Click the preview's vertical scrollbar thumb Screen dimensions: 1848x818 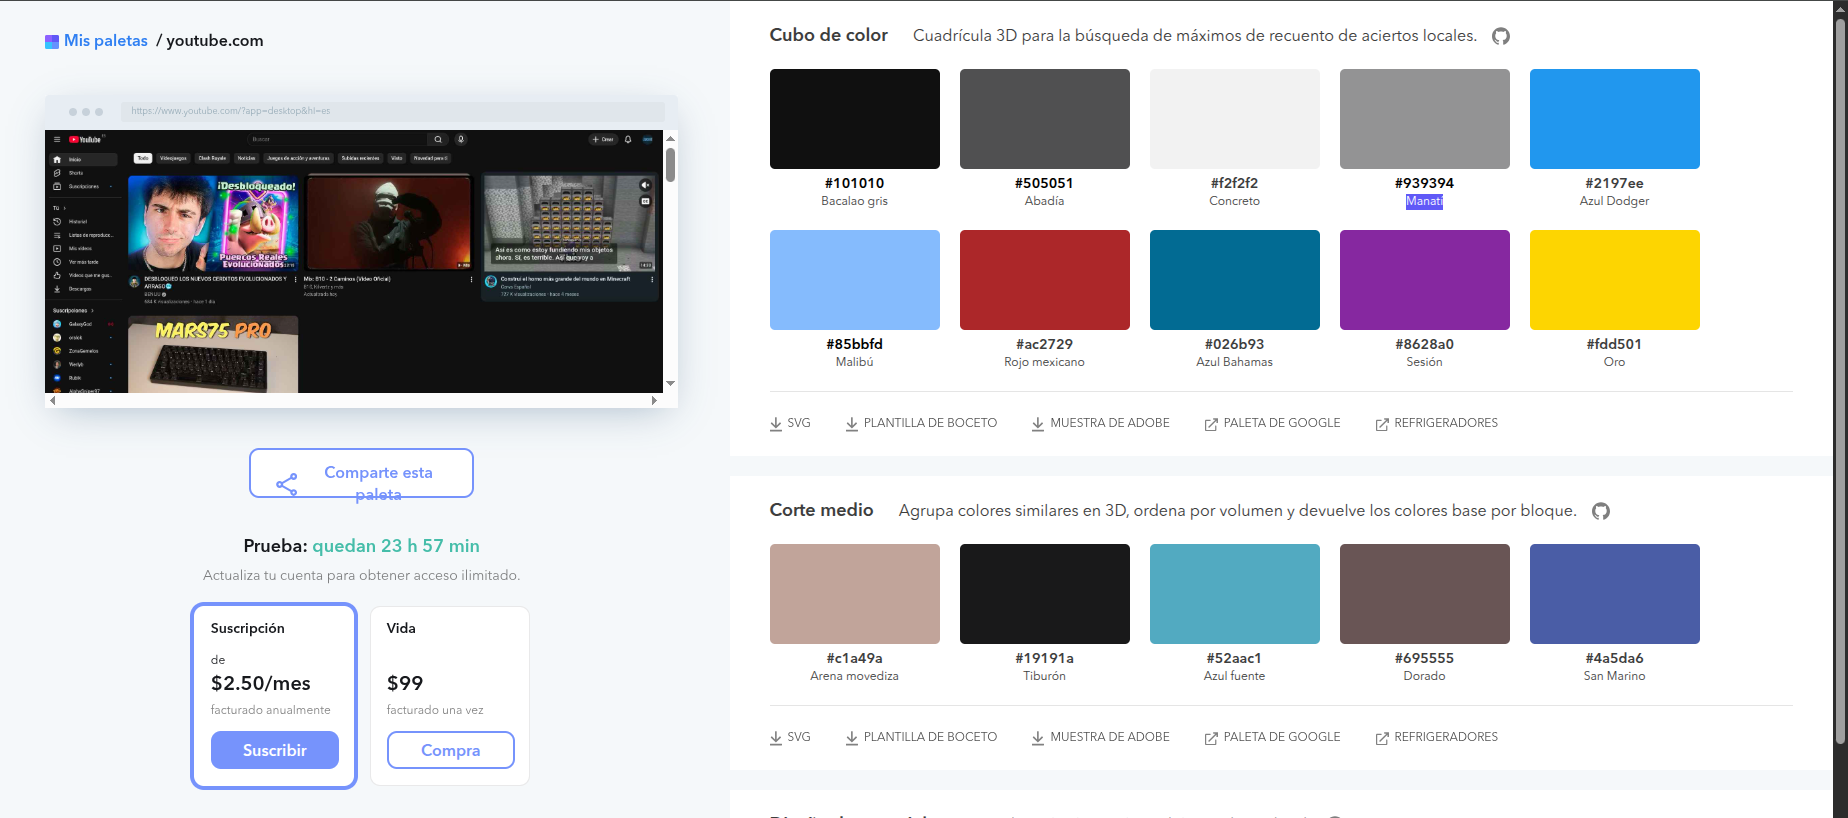(670, 165)
